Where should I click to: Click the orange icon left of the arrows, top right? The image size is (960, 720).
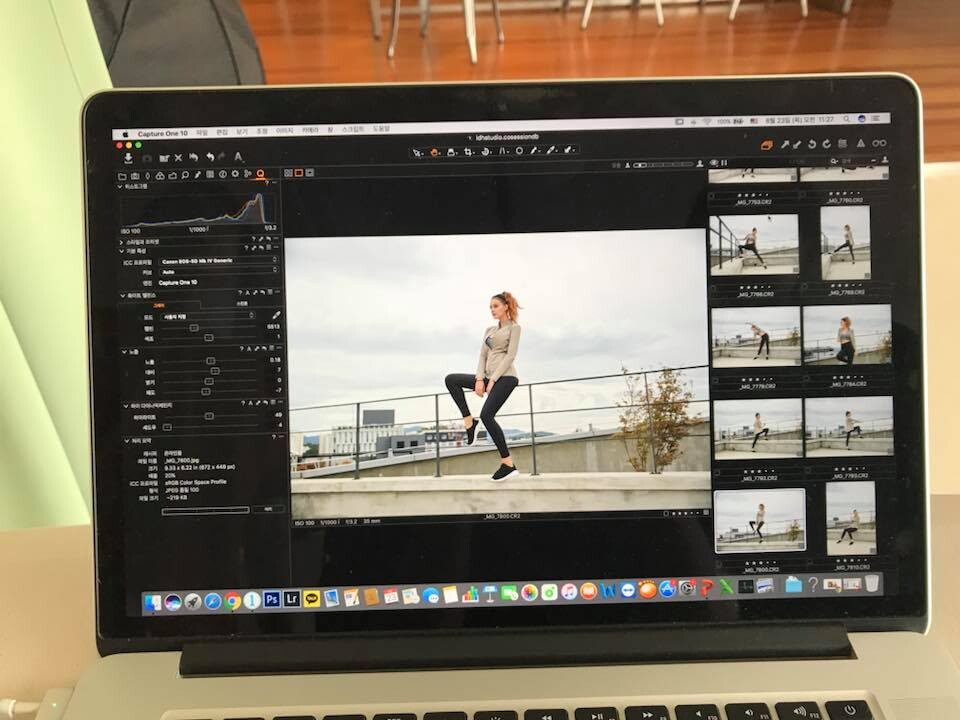(767, 145)
